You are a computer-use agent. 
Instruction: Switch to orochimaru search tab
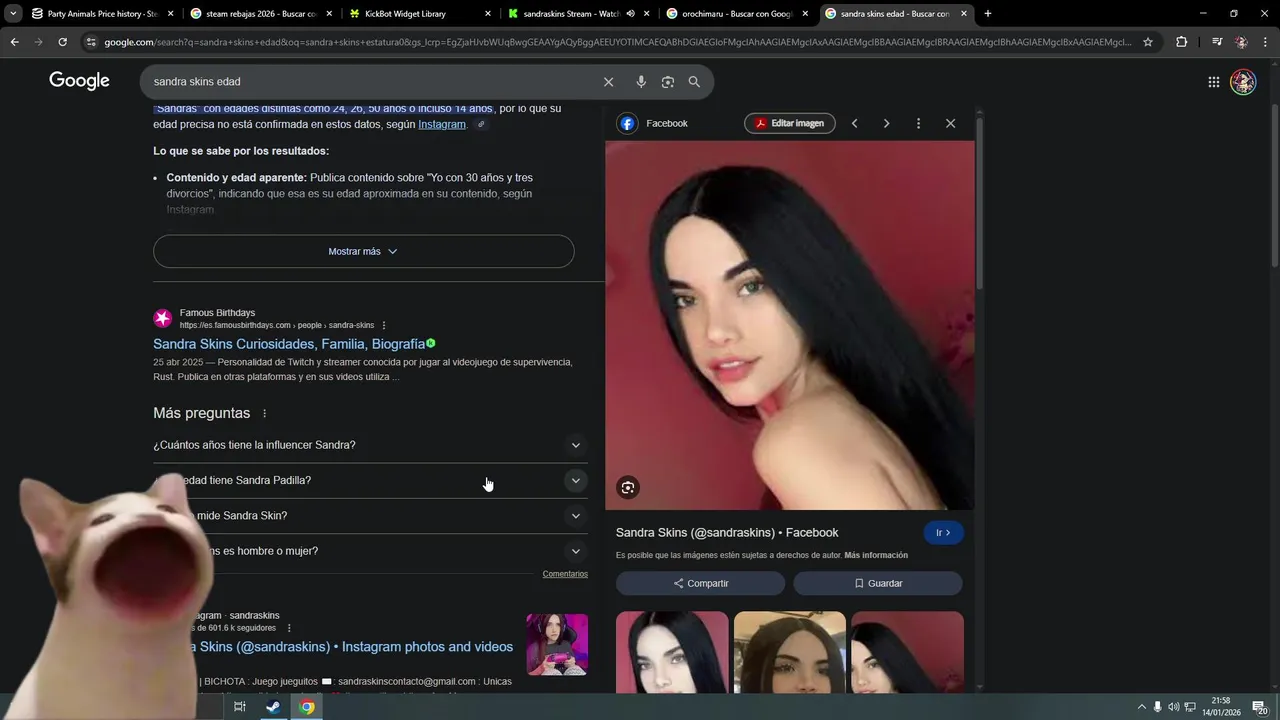tap(737, 14)
